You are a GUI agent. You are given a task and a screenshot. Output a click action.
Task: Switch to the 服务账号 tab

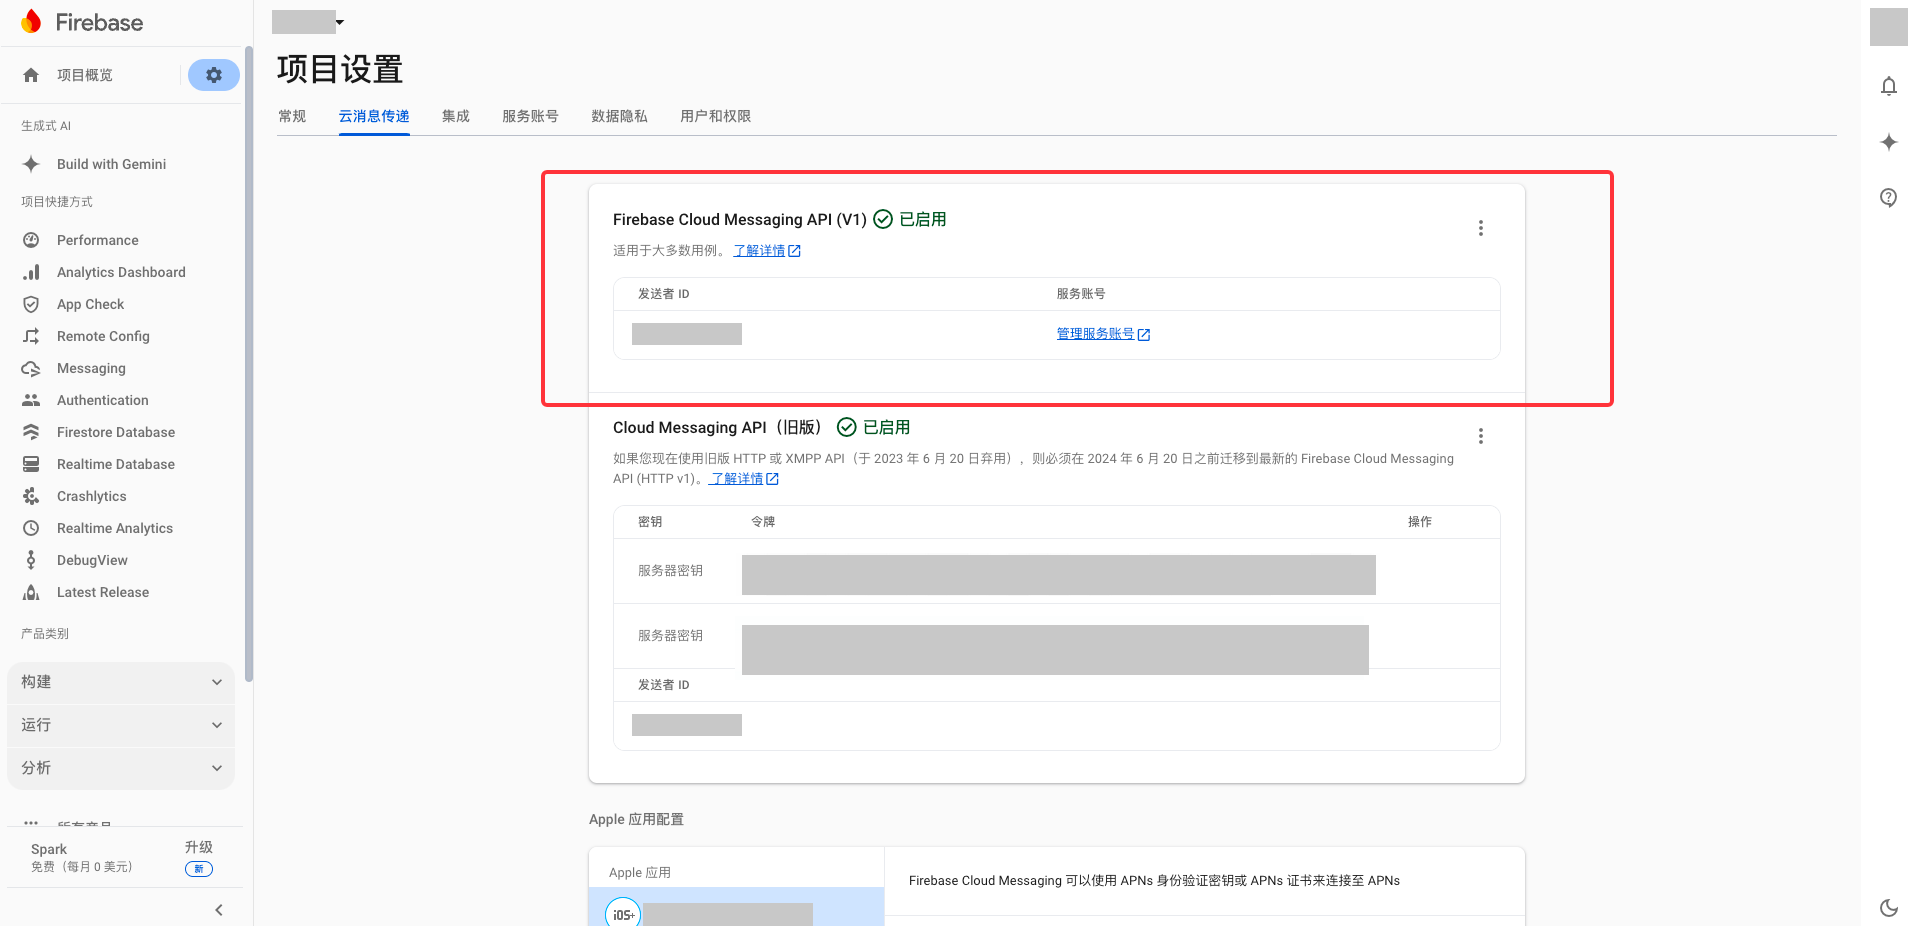(530, 116)
